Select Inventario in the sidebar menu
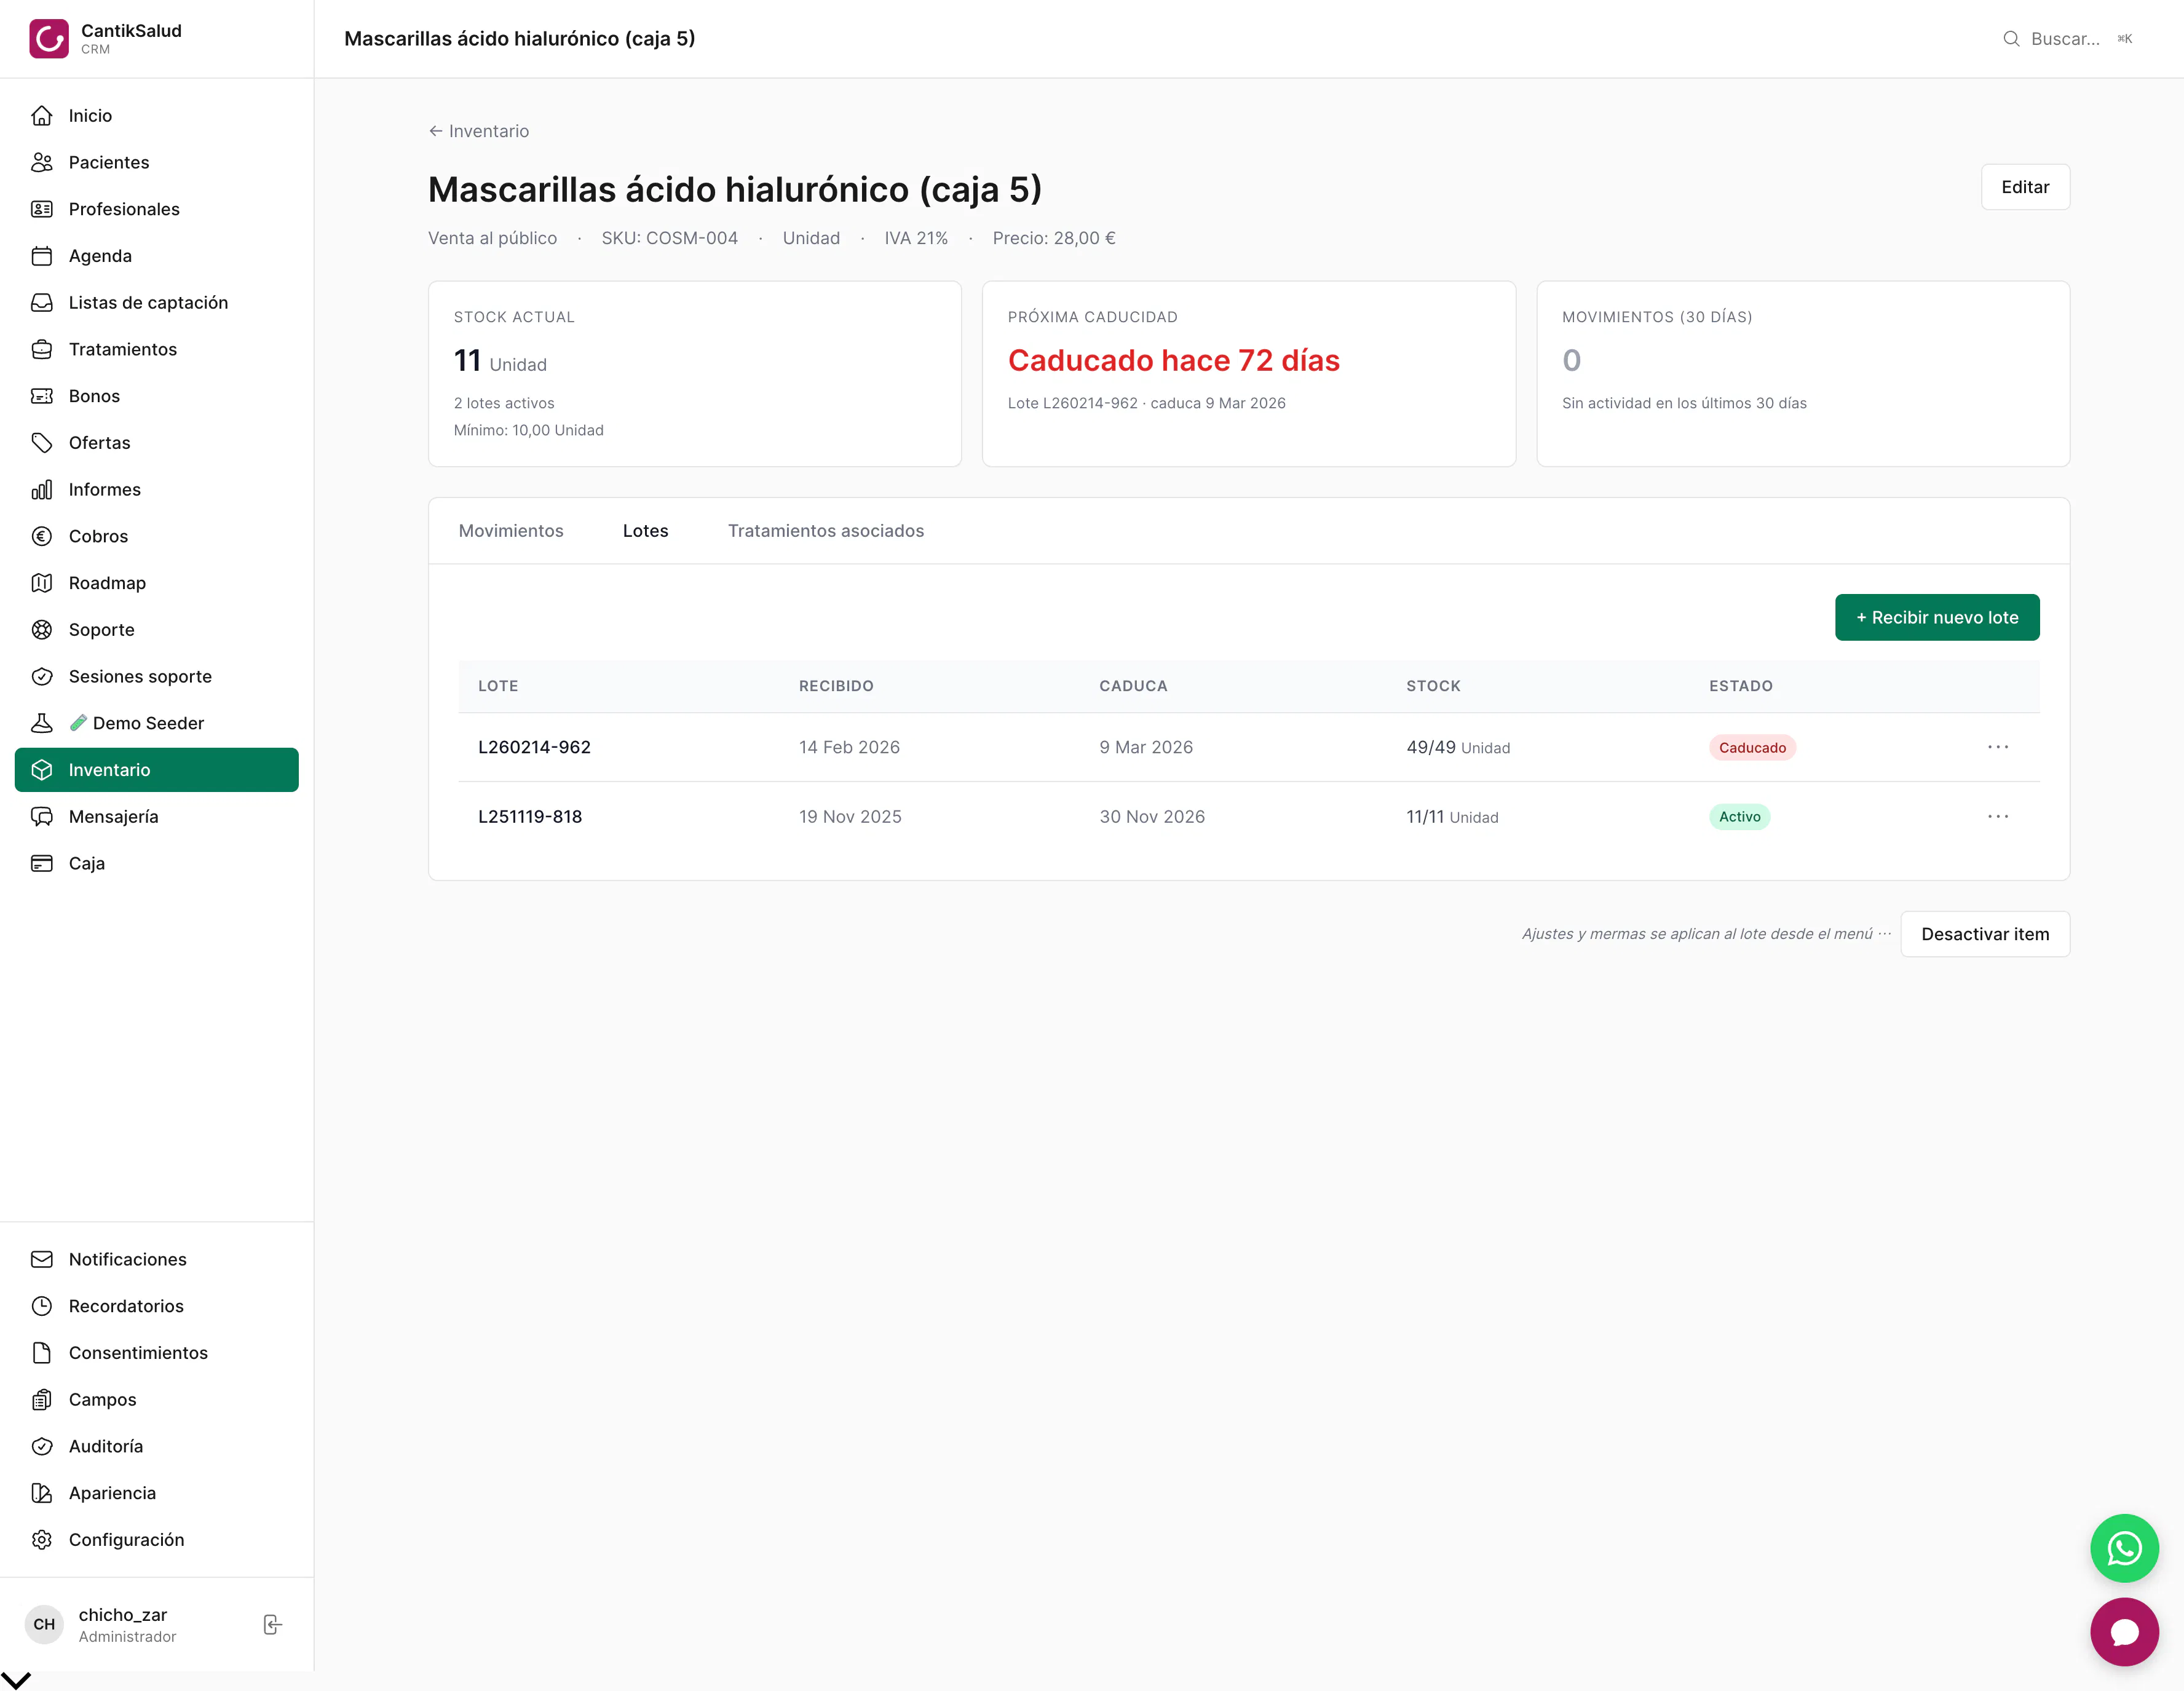 pyautogui.click(x=157, y=770)
